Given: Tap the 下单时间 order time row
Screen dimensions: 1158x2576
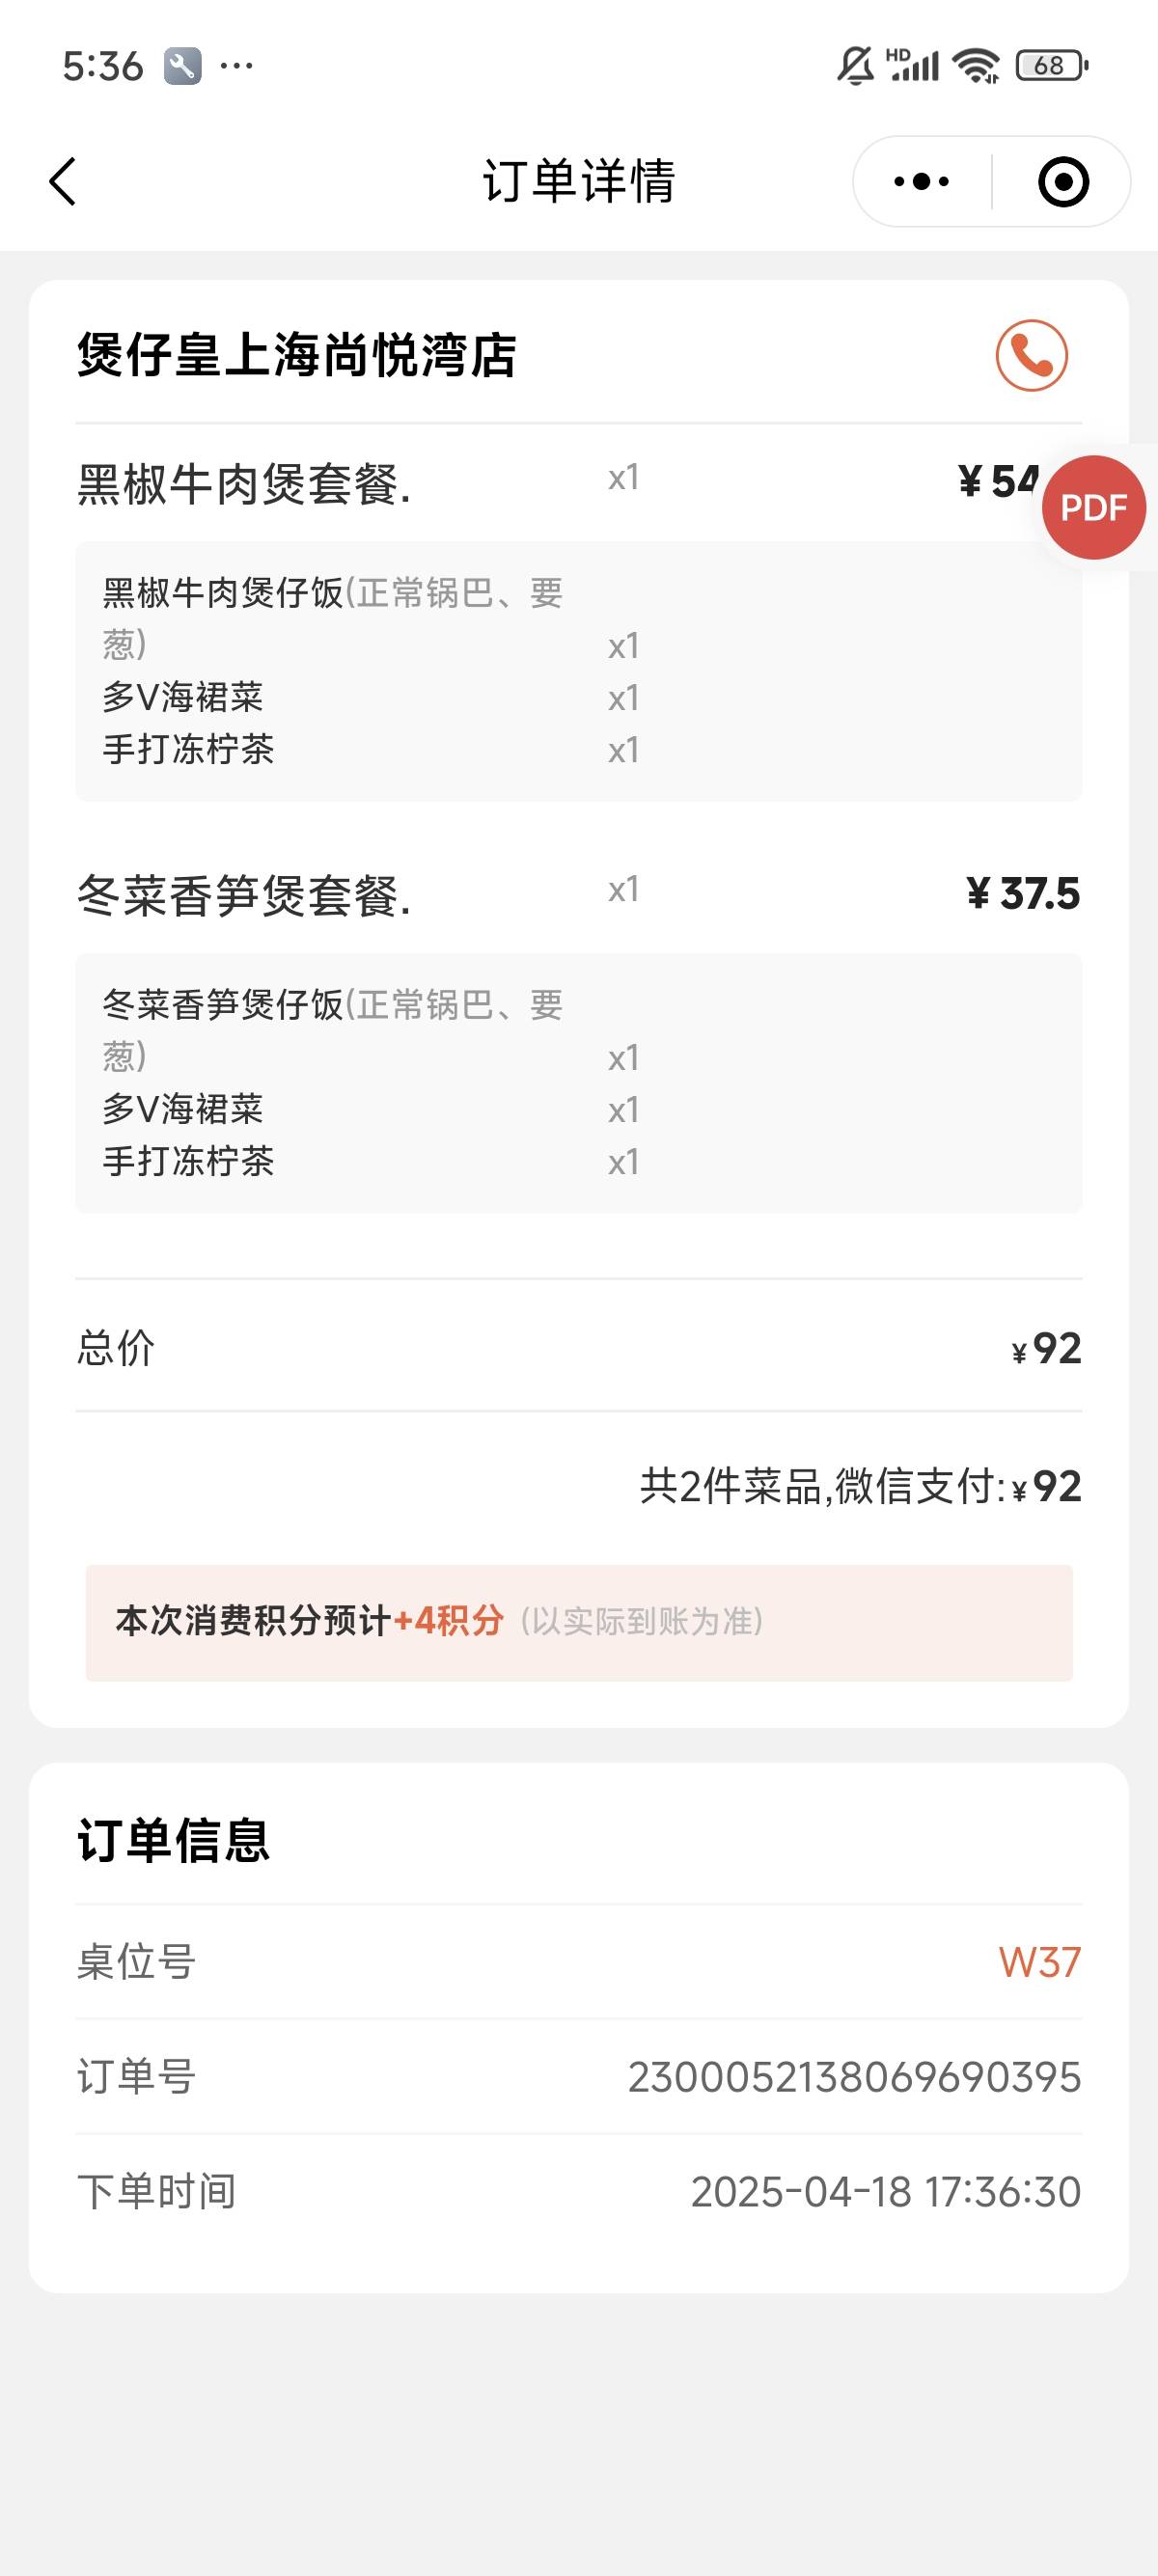Looking at the screenshot, I should pyautogui.click(x=578, y=2192).
